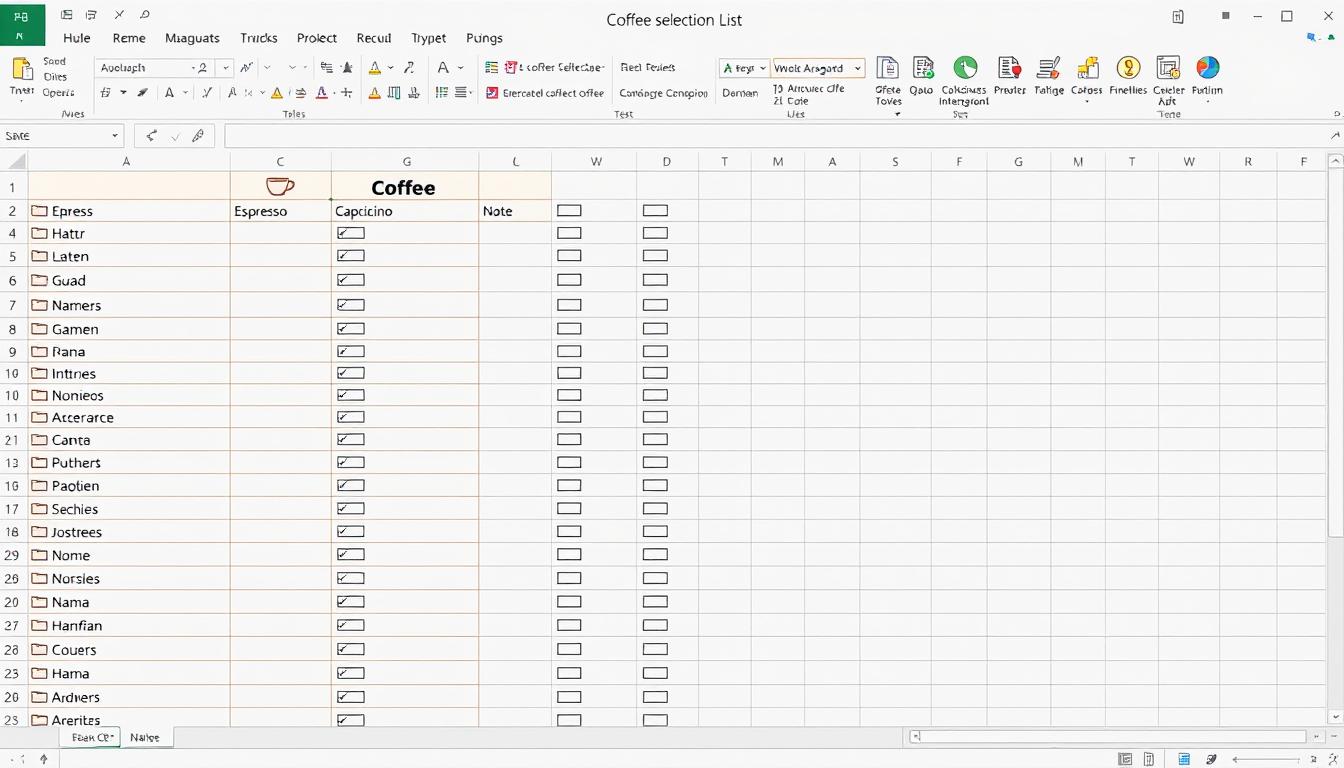The height and width of the screenshot is (768, 1344).
Task: Open the Ceieler Adt icon
Action: [x=1168, y=68]
